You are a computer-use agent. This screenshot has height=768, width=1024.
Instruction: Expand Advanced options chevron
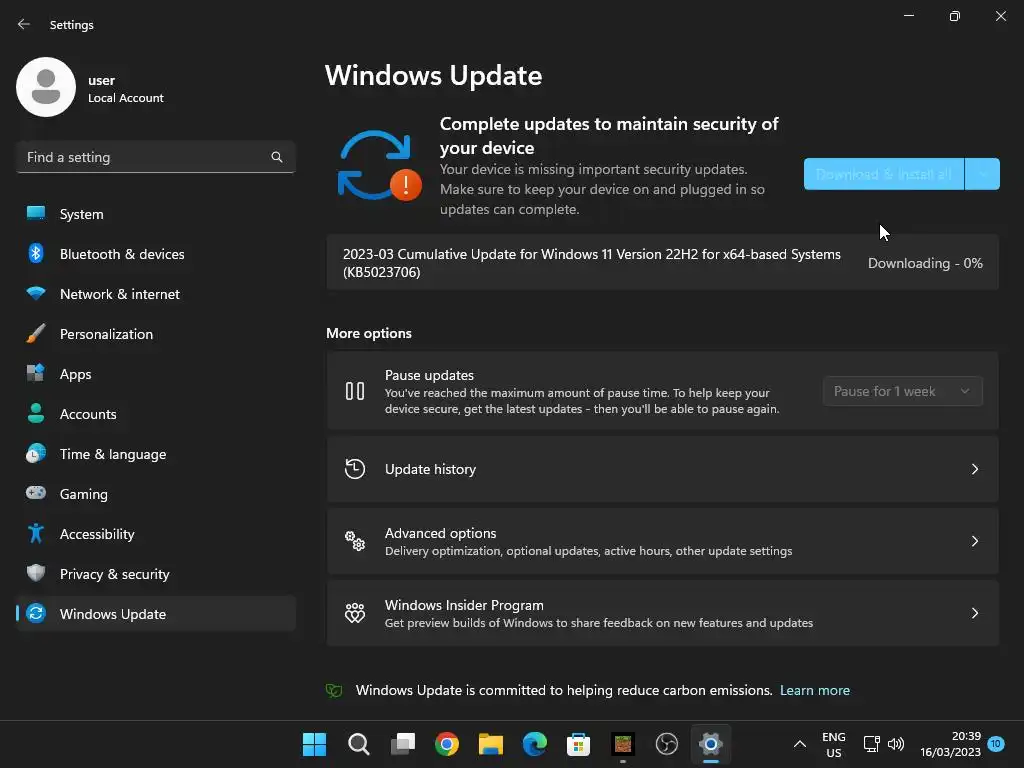coord(974,541)
